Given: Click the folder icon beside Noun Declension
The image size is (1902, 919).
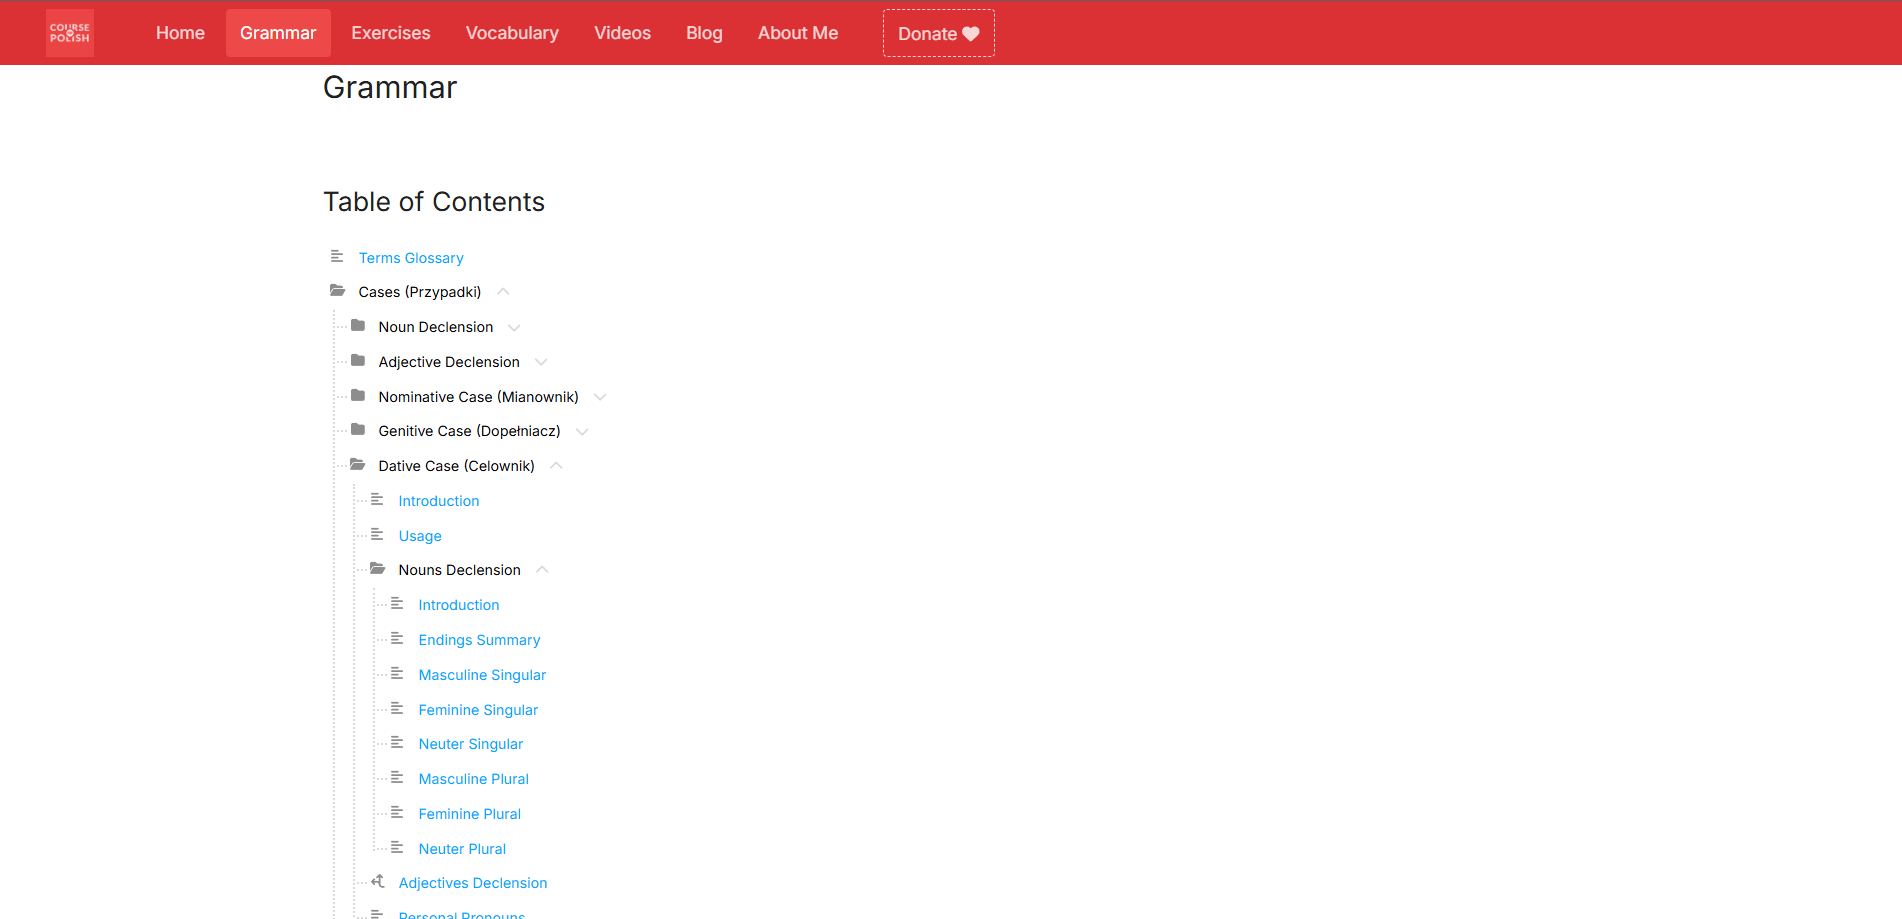Looking at the screenshot, I should [x=358, y=325].
